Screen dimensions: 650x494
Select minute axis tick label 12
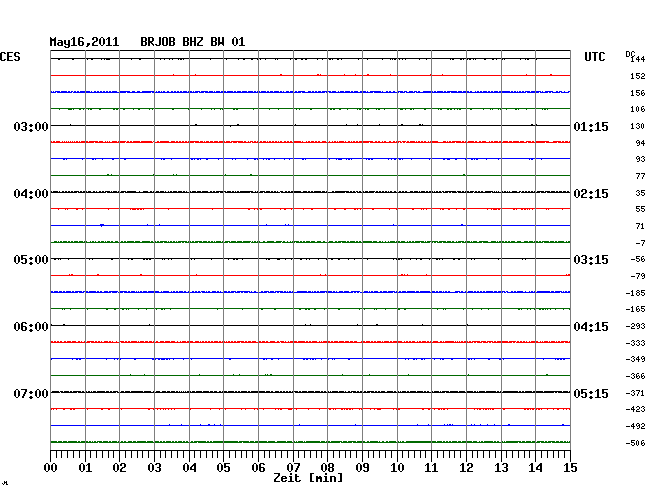466,468
